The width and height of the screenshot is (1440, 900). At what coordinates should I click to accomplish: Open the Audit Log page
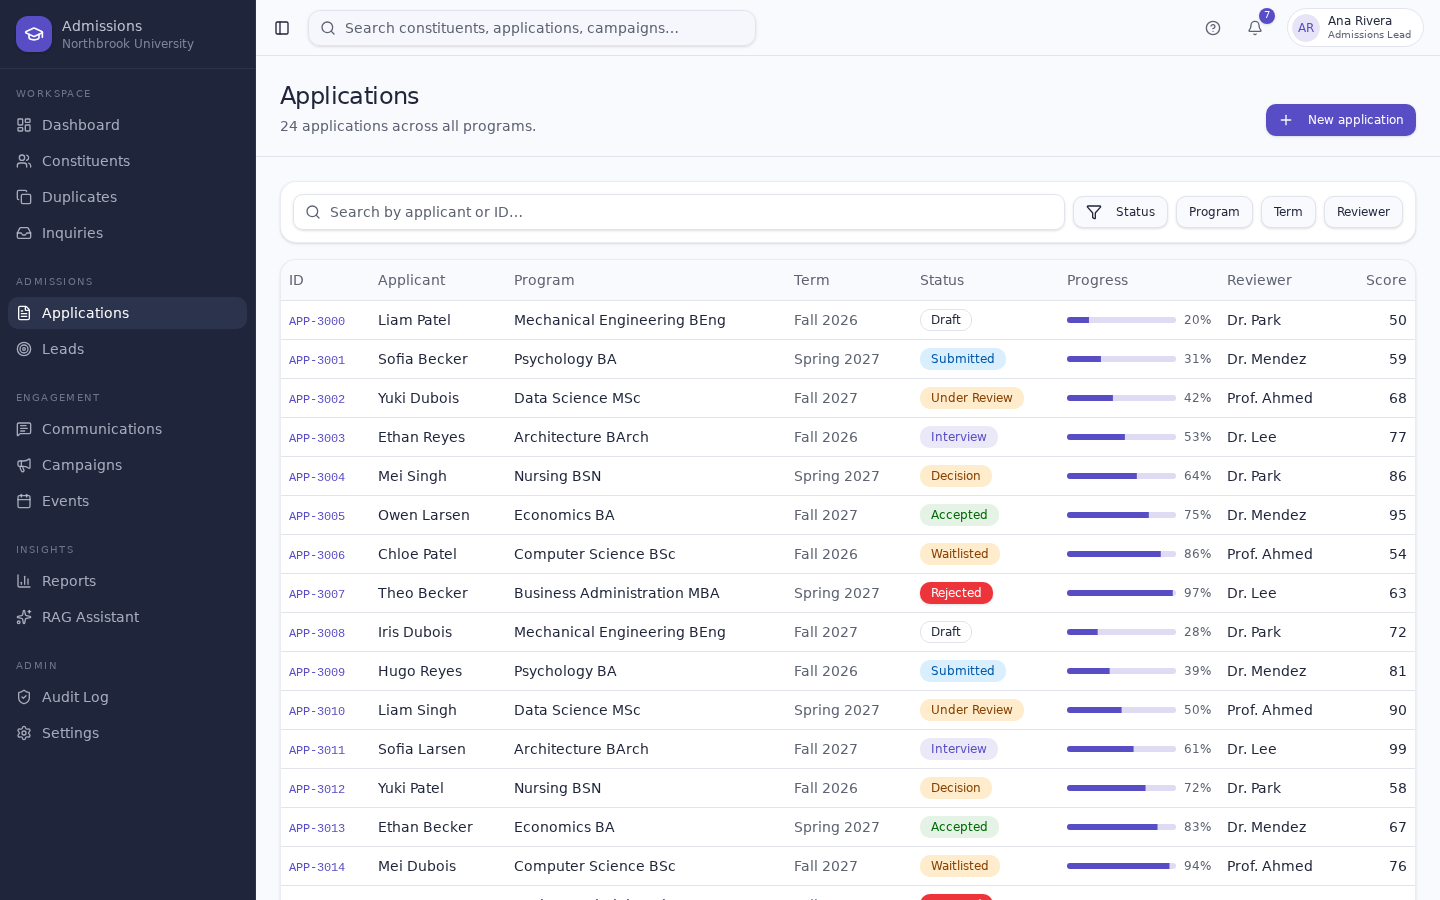pyautogui.click(x=127, y=697)
